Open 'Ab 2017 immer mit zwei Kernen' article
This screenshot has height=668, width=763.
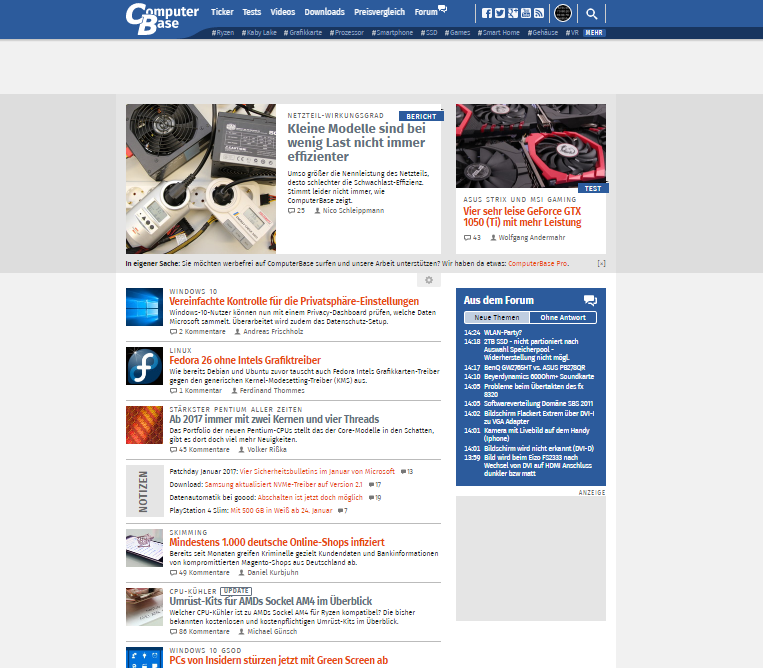coord(274,419)
